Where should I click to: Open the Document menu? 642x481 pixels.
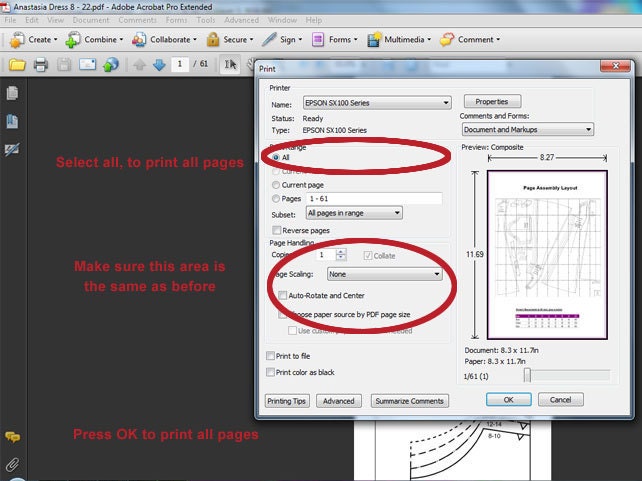pos(91,20)
